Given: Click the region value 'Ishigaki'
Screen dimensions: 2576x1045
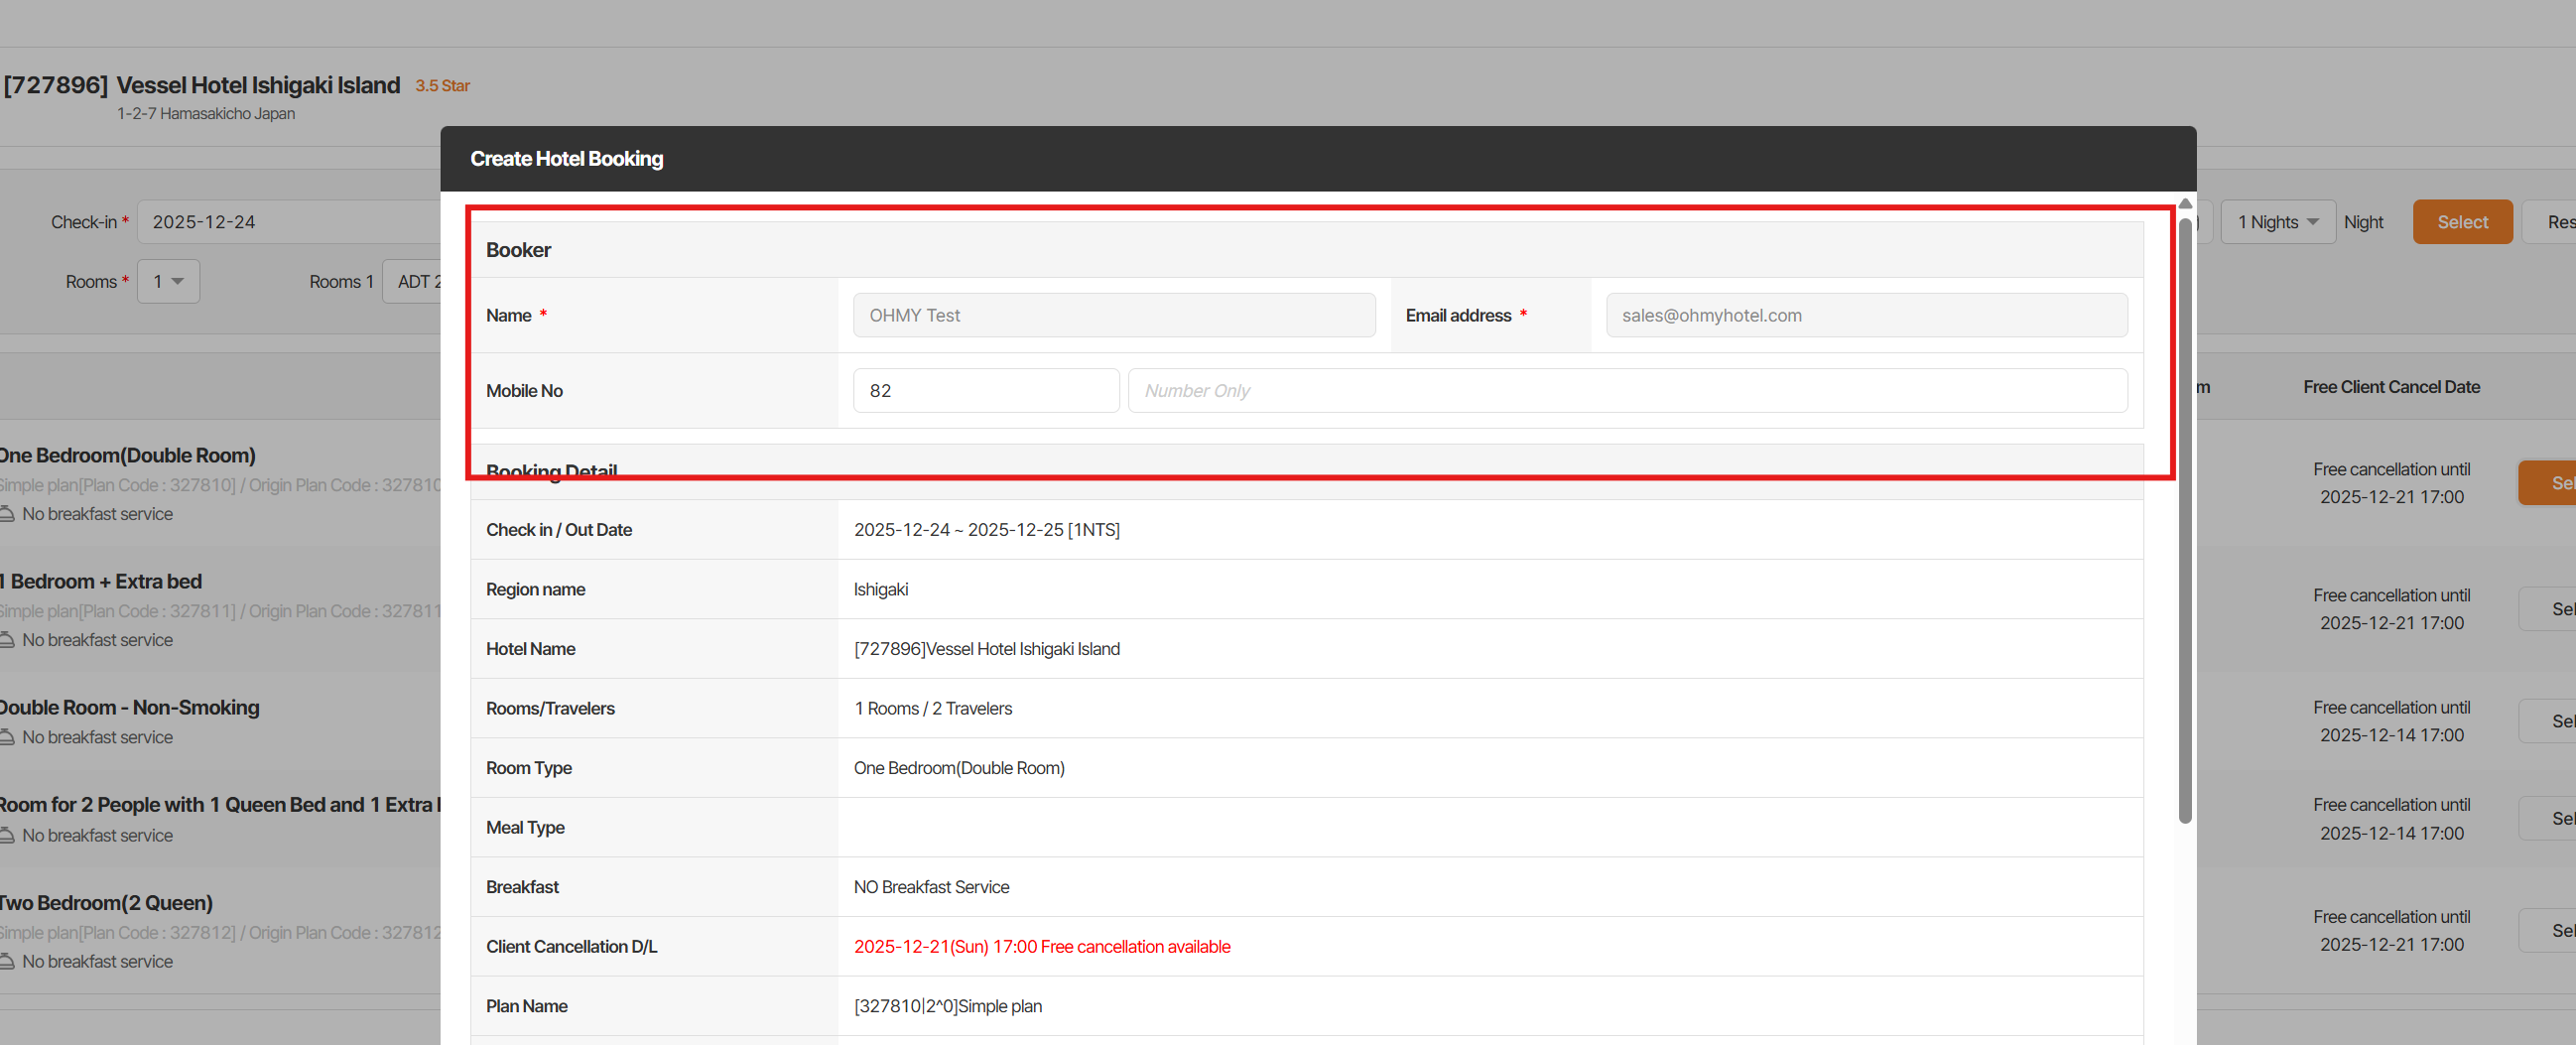Looking at the screenshot, I should [x=881, y=589].
